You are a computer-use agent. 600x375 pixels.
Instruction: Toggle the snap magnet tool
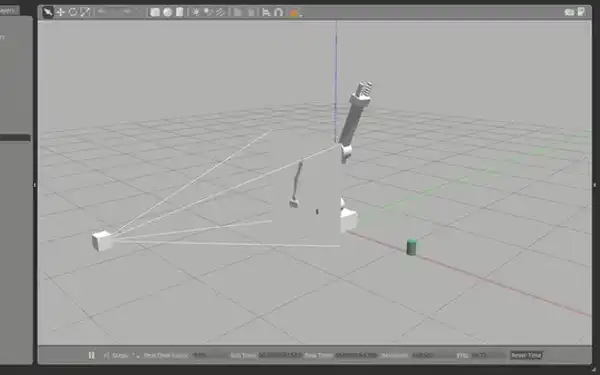[278, 12]
